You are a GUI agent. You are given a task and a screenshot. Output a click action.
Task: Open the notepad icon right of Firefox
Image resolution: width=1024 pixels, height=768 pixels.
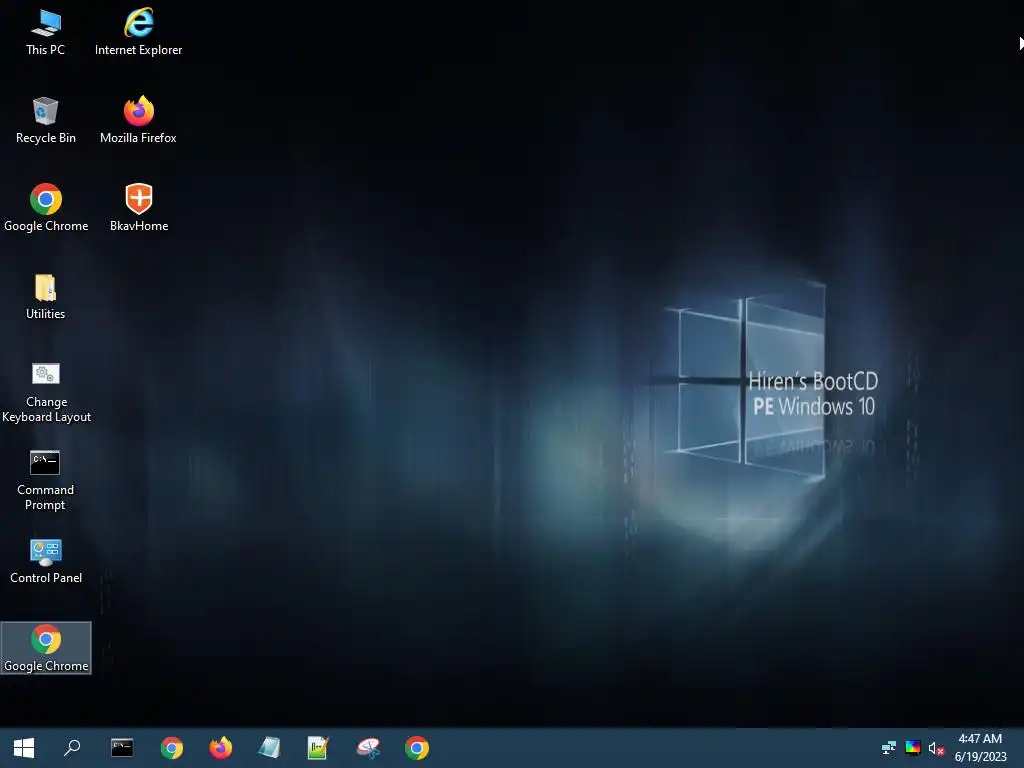(x=269, y=748)
